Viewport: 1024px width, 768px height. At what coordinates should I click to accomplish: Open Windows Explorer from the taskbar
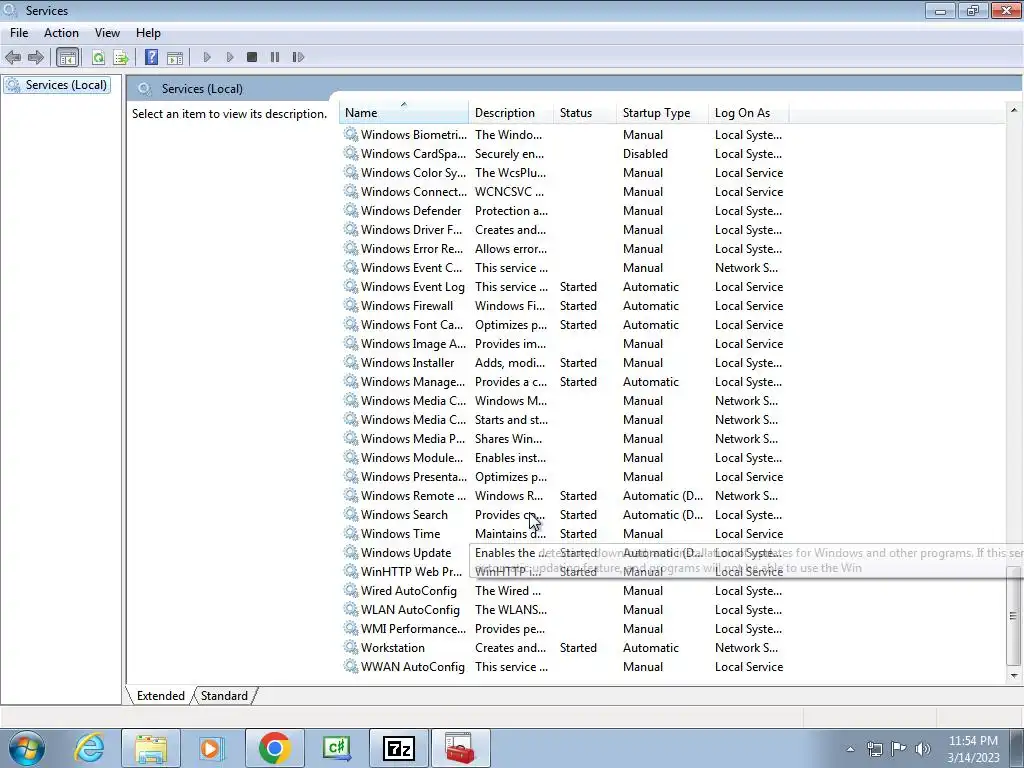(x=151, y=748)
